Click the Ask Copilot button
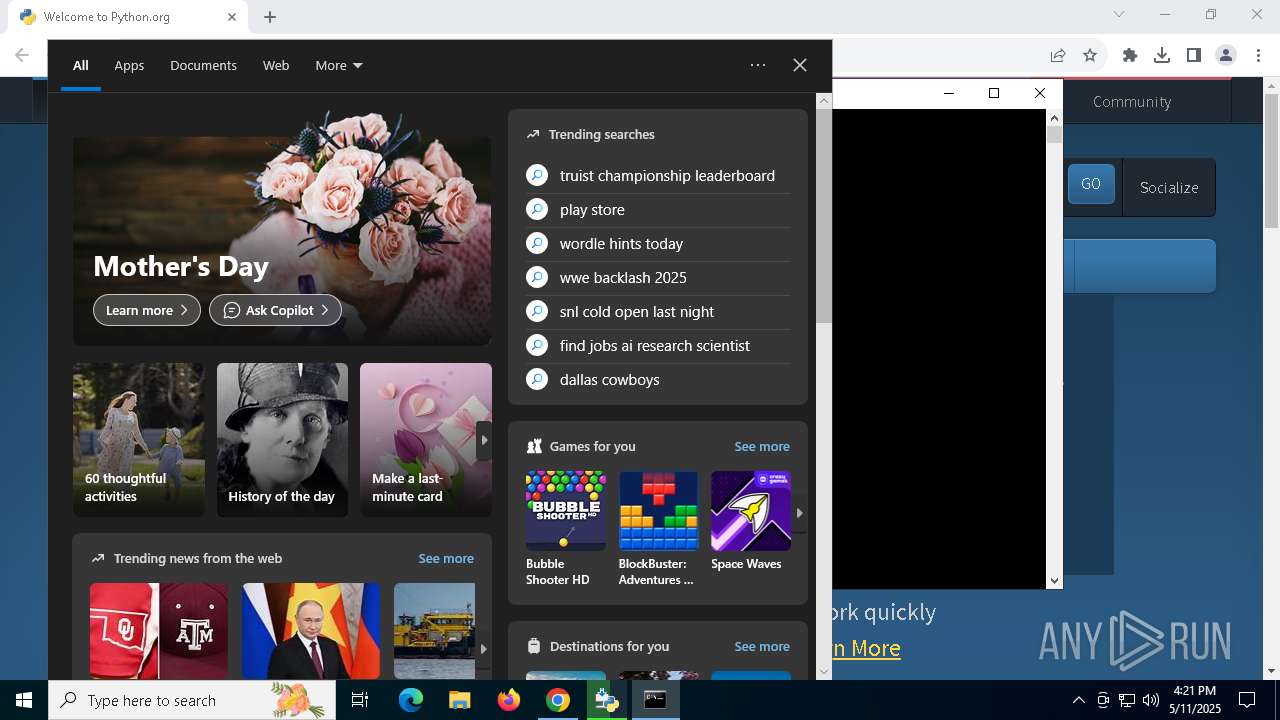The height and width of the screenshot is (720, 1280). [275, 310]
